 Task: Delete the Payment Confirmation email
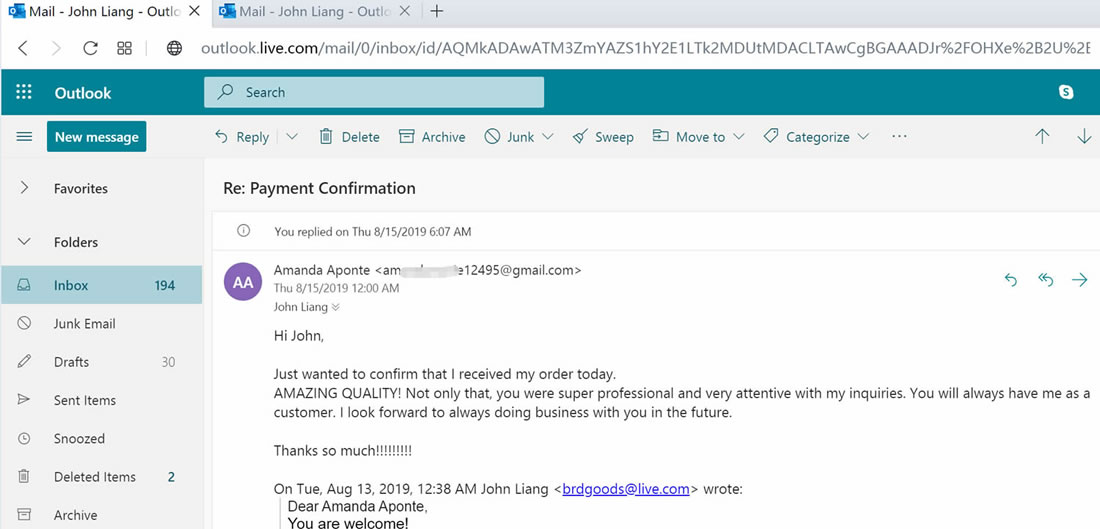349,137
